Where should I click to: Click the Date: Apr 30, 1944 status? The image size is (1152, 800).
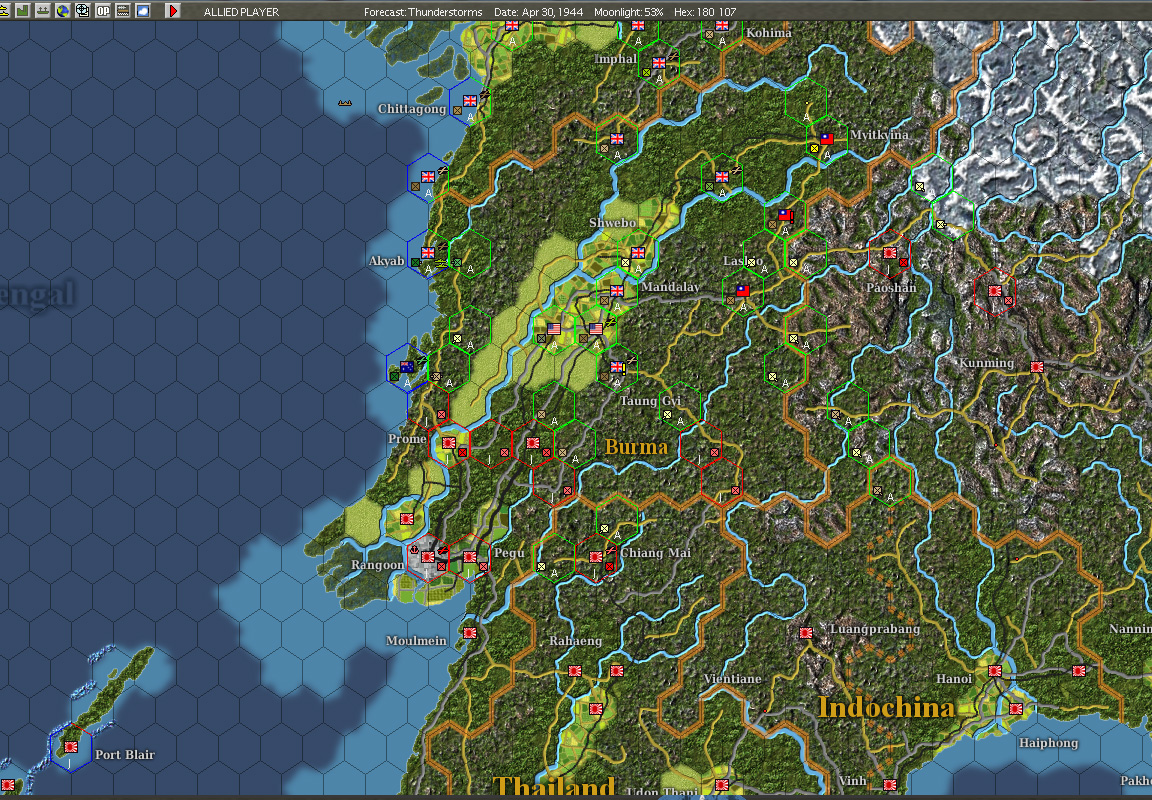point(541,12)
